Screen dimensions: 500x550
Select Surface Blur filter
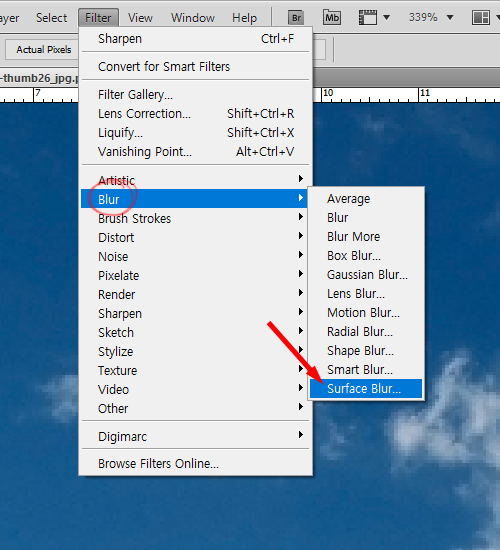[x=366, y=389]
